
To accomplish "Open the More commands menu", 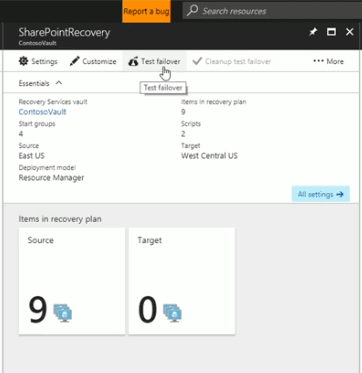I will tap(328, 61).
